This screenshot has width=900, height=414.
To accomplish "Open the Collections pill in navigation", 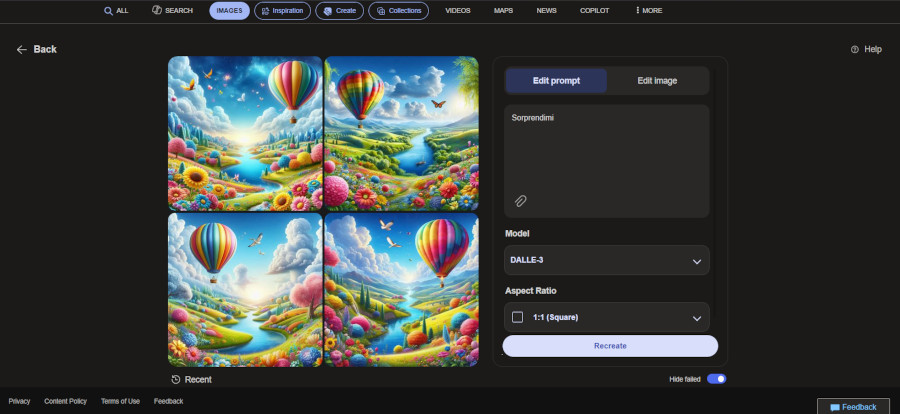I will tap(398, 10).
